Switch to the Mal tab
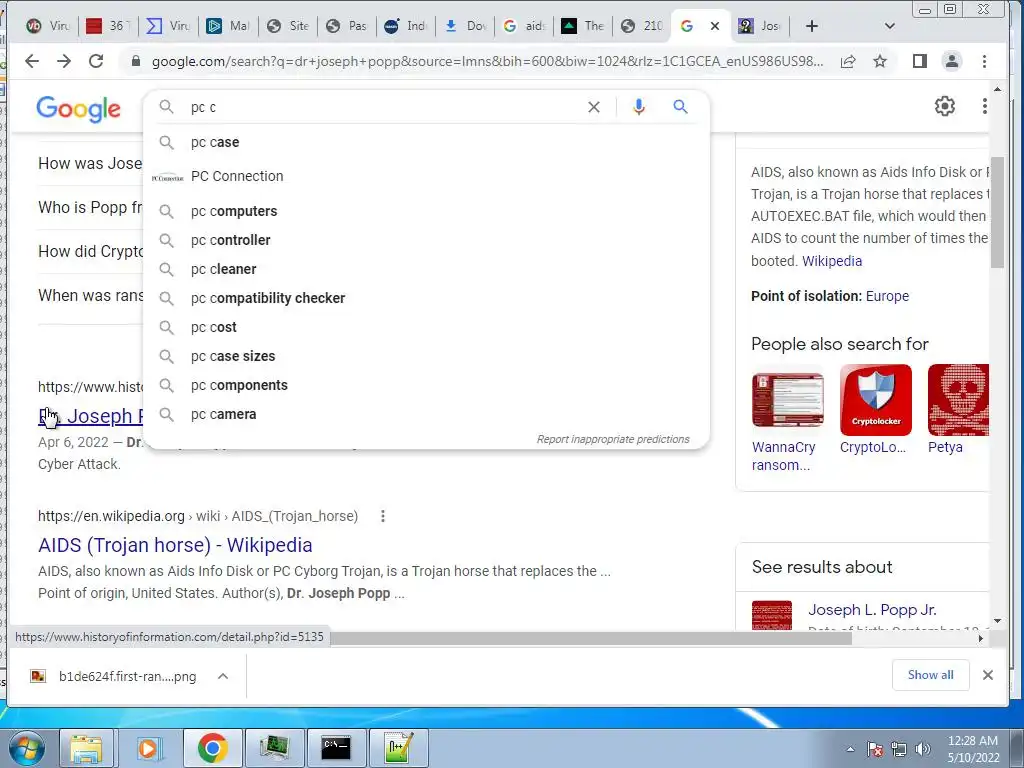Viewport: 1024px width, 768px height. (227, 26)
